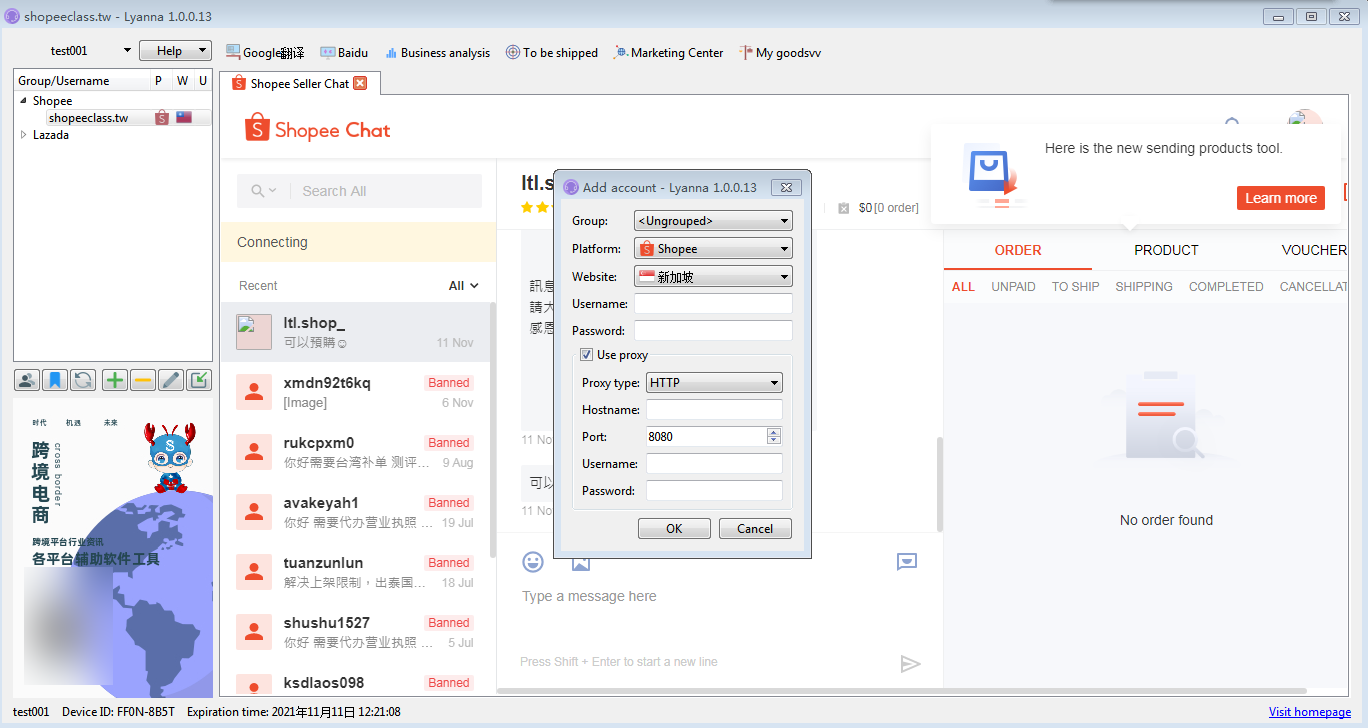Screen dimensions: 1368x728
Task: Select the TO SHIP order filter
Action: pos(1075,287)
